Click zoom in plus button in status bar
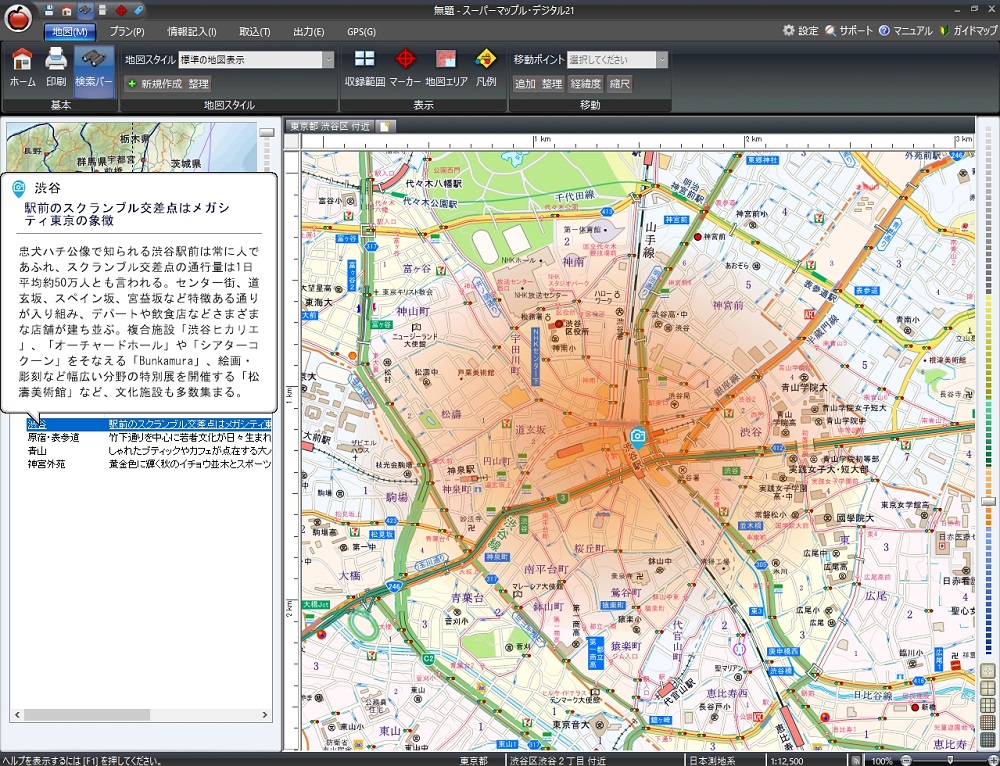 pos(994,760)
